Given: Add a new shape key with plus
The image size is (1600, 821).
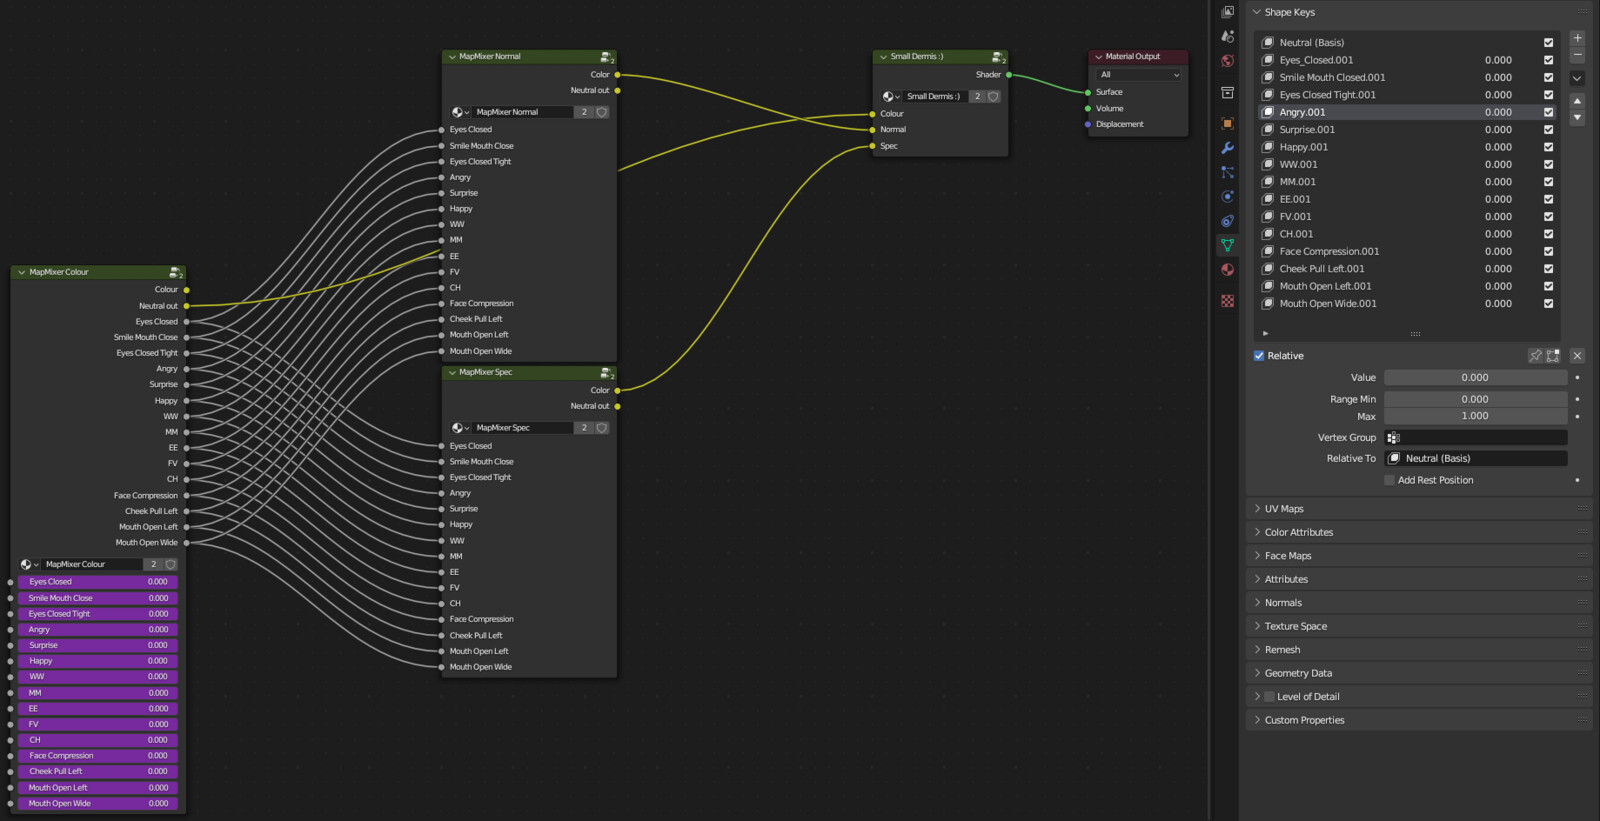Looking at the screenshot, I should pos(1577,38).
